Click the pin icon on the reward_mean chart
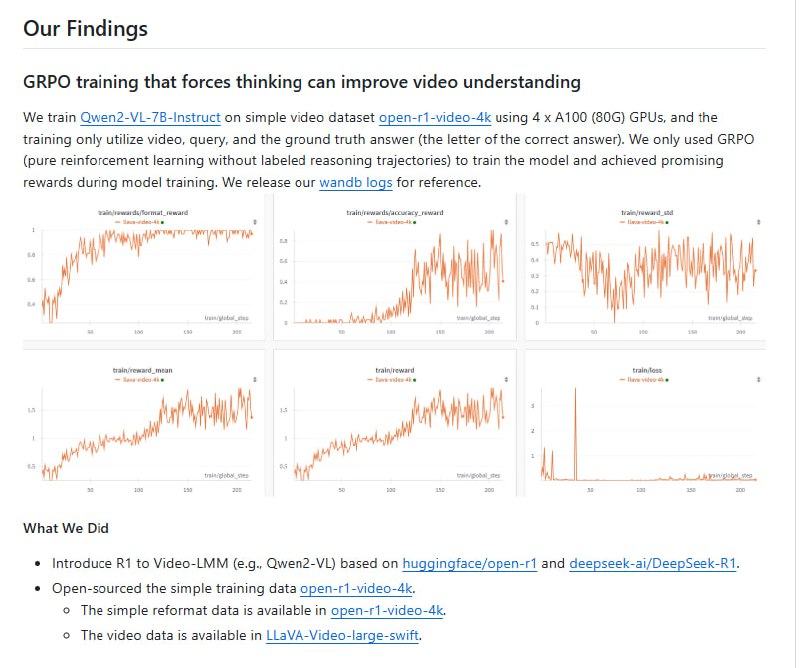The image size is (800, 668). tap(255, 379)
